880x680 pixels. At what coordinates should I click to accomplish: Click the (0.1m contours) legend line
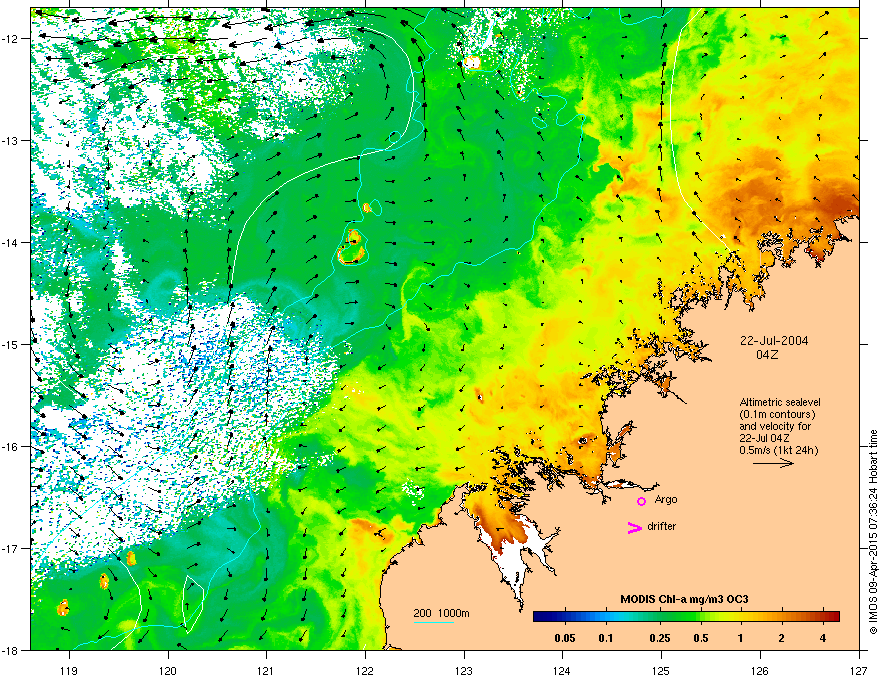pos(777,415)
